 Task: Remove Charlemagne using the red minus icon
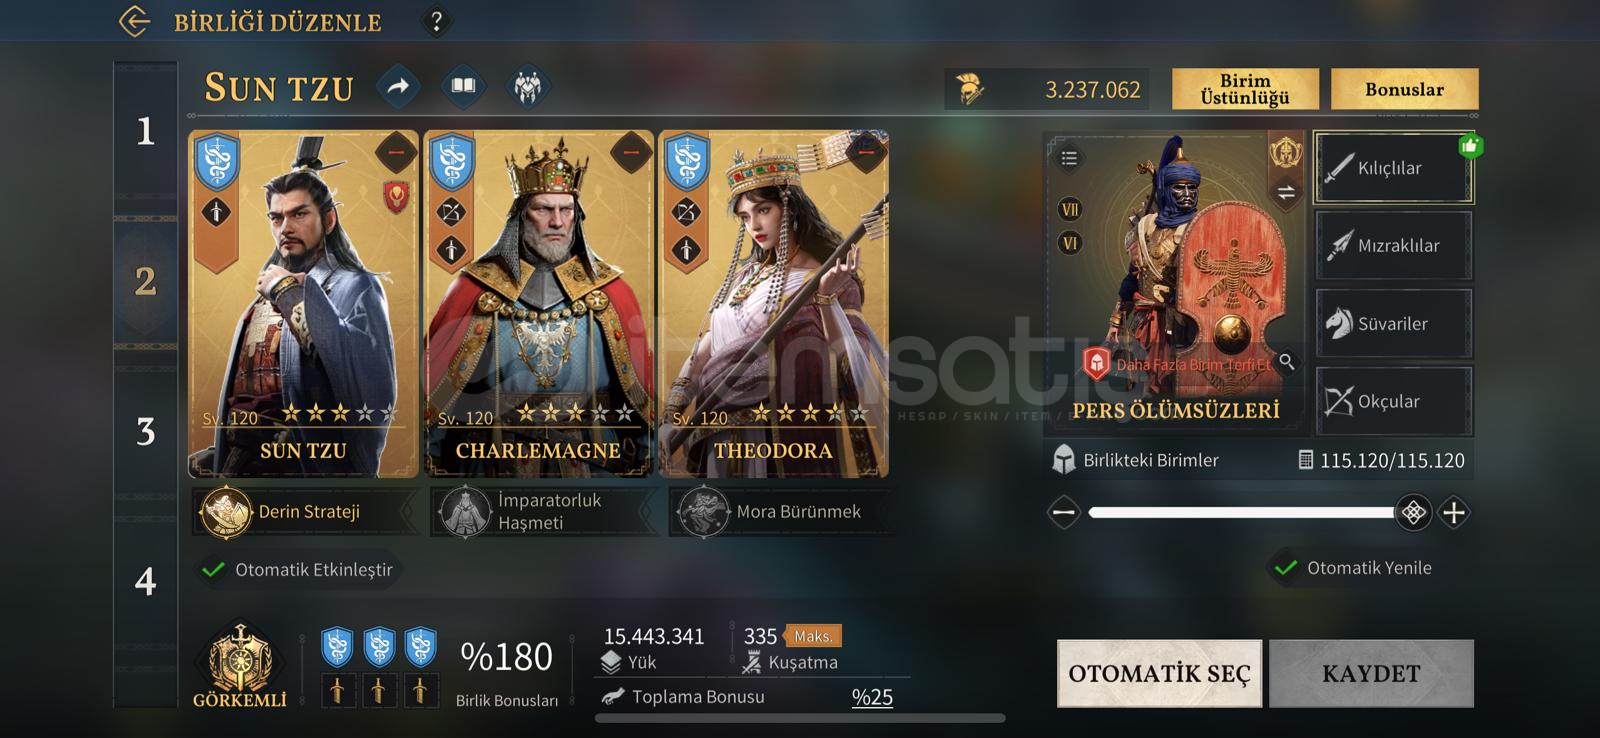coord(630,152)
